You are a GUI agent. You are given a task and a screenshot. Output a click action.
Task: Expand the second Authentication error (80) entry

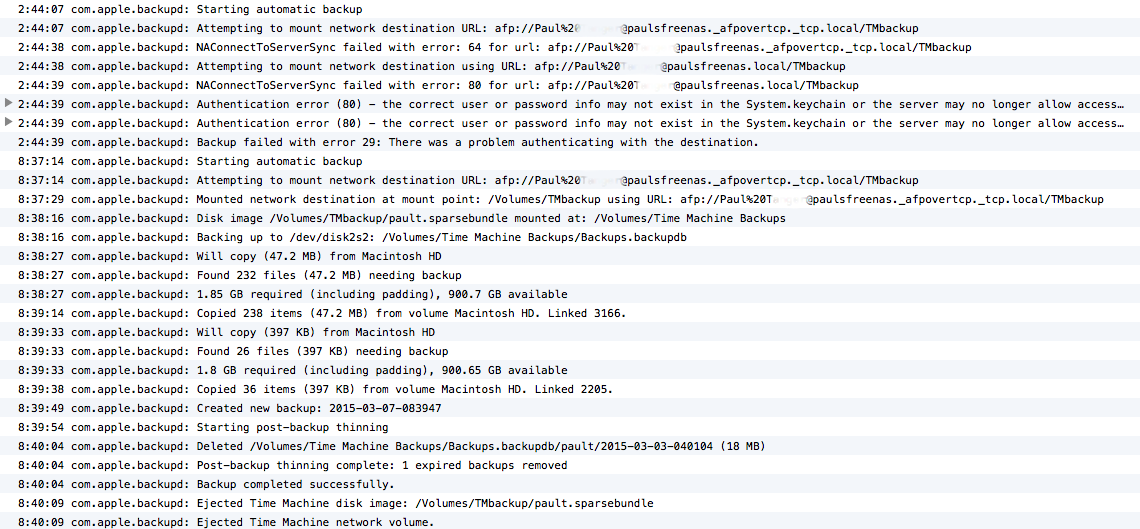click(x=9, y=122)
